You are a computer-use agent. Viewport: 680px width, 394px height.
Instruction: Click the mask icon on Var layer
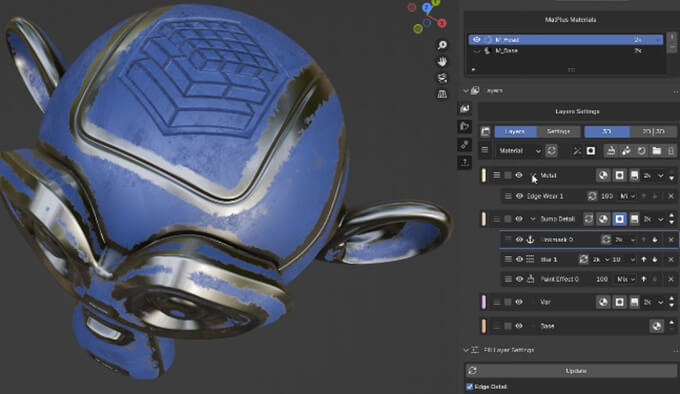point(619,302)
